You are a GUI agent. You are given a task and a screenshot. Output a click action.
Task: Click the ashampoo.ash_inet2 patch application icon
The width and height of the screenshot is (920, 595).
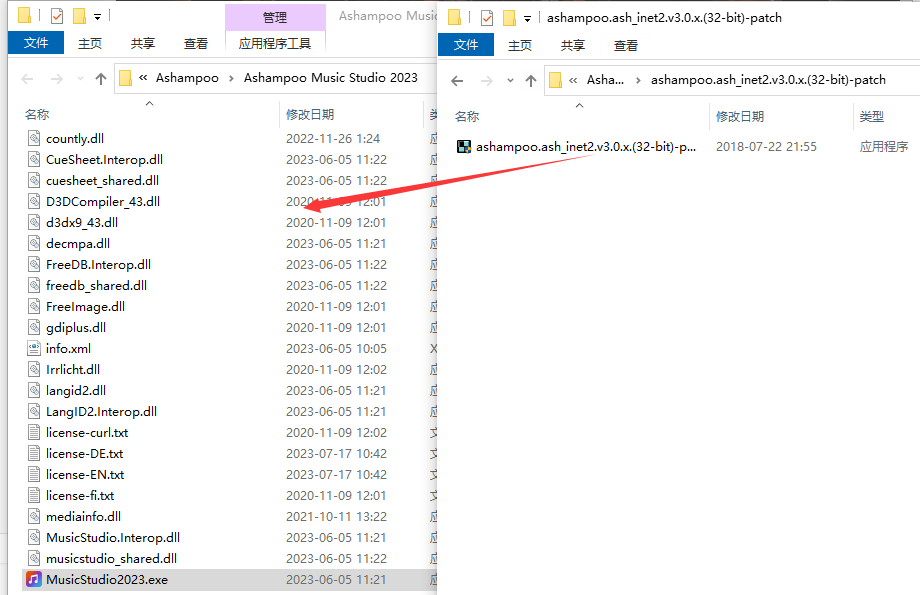pos(464,147)
